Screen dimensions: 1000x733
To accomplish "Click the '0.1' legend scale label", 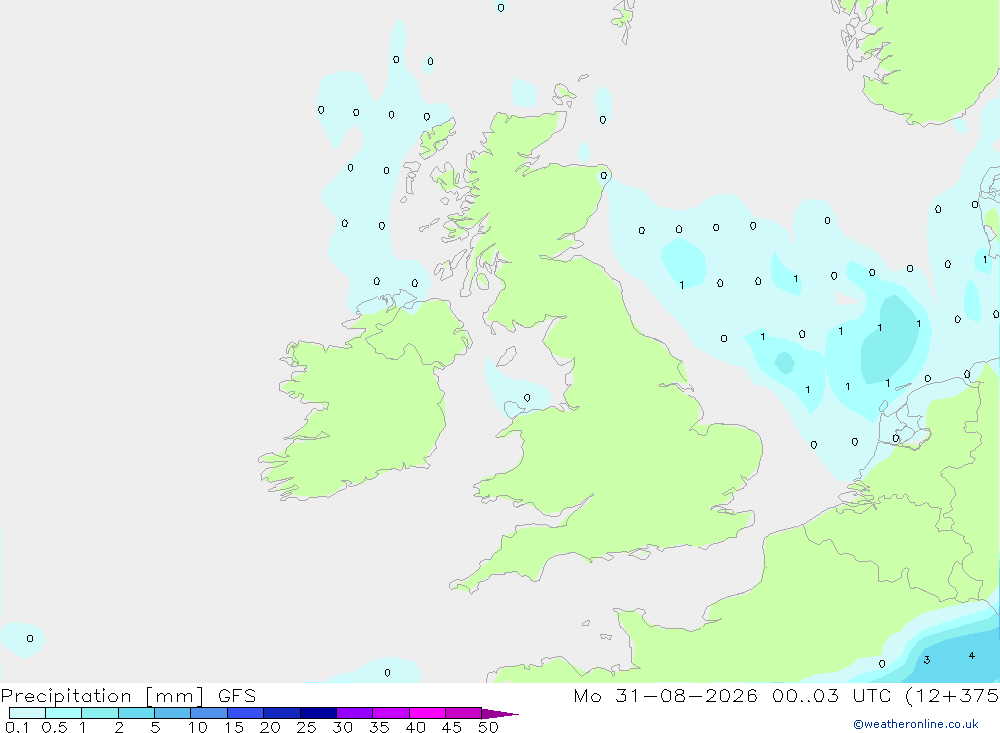I will point(17,727).
